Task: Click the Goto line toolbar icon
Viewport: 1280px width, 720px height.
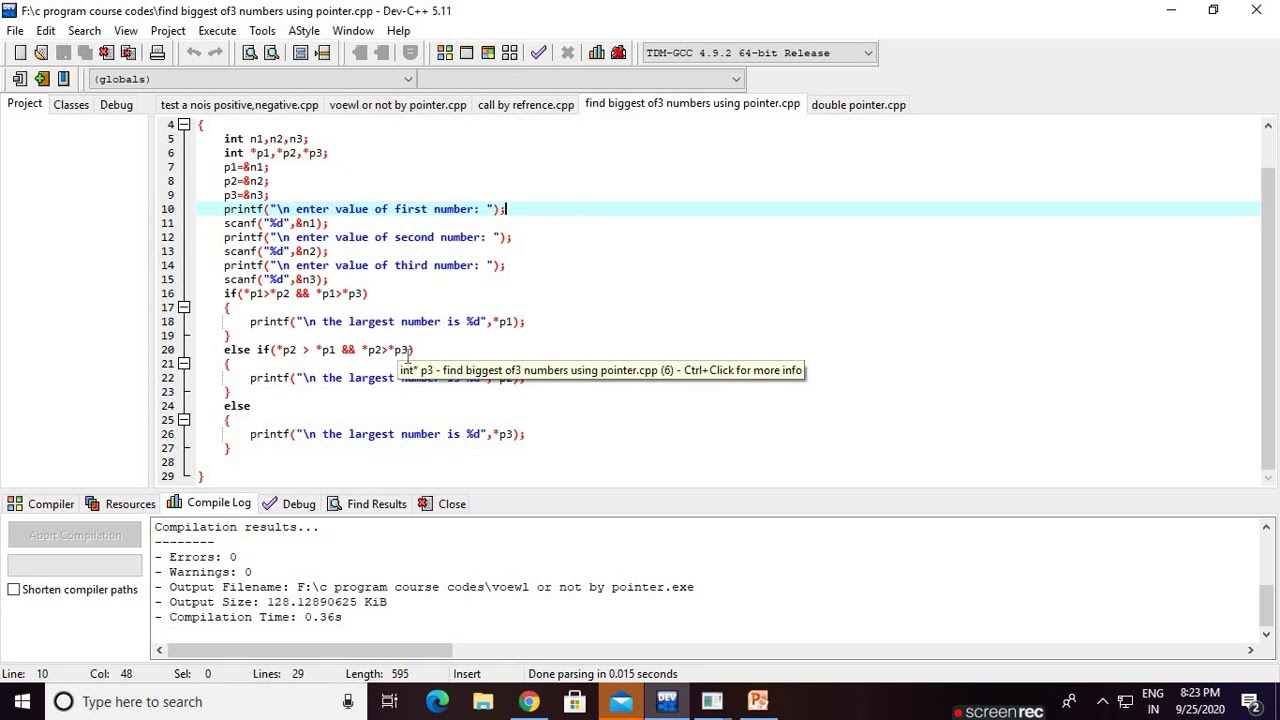Action: [323, 53]
